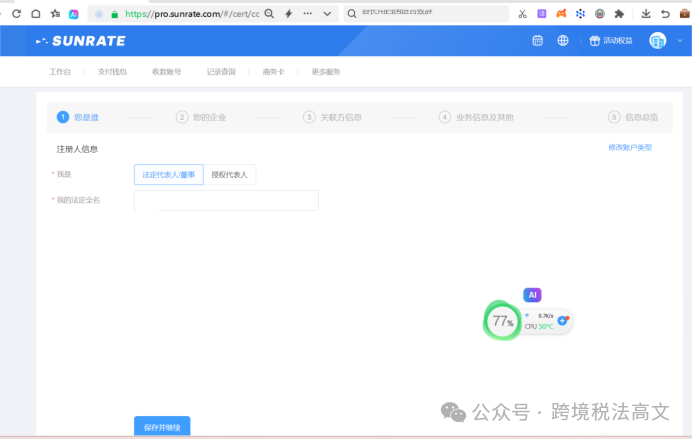
Task: Click the CPU 50°C temperature readout
Action: 539,327
